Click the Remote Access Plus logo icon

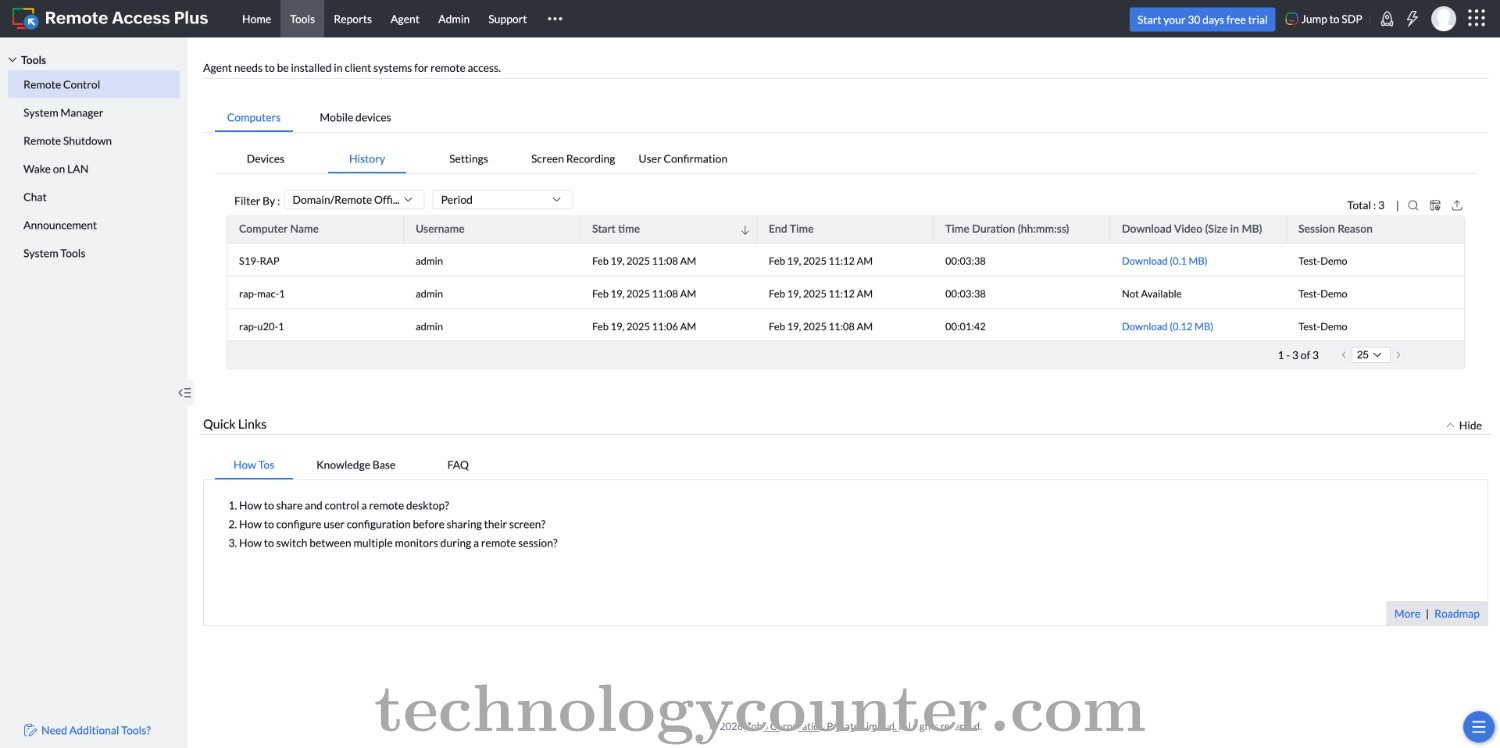pos(25,18)
